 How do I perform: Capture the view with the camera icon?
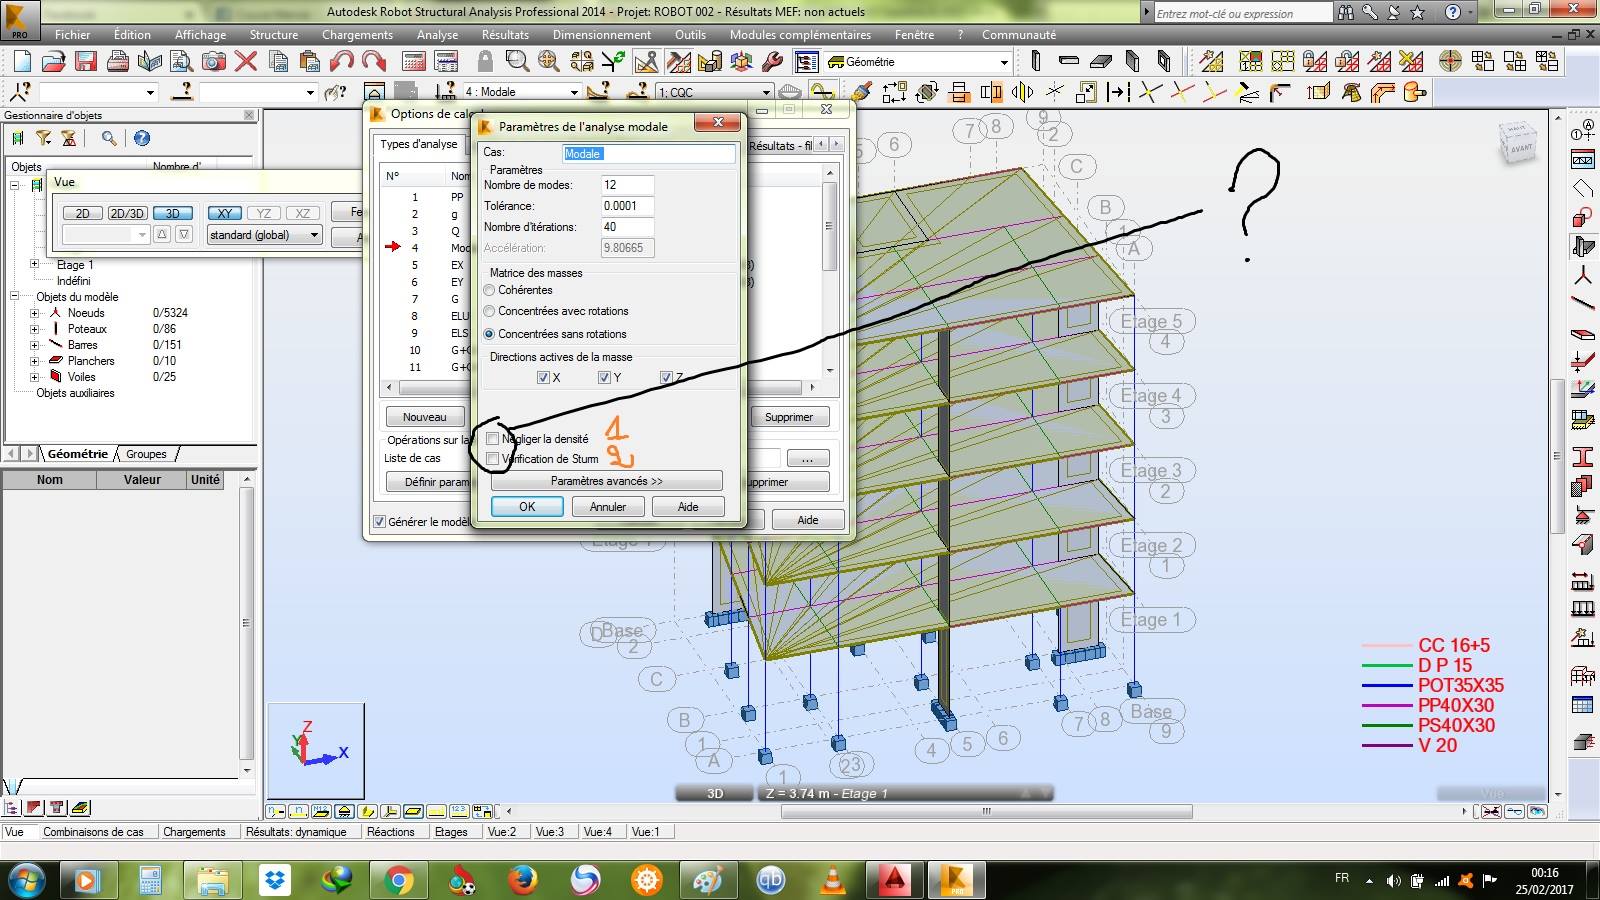214,62
